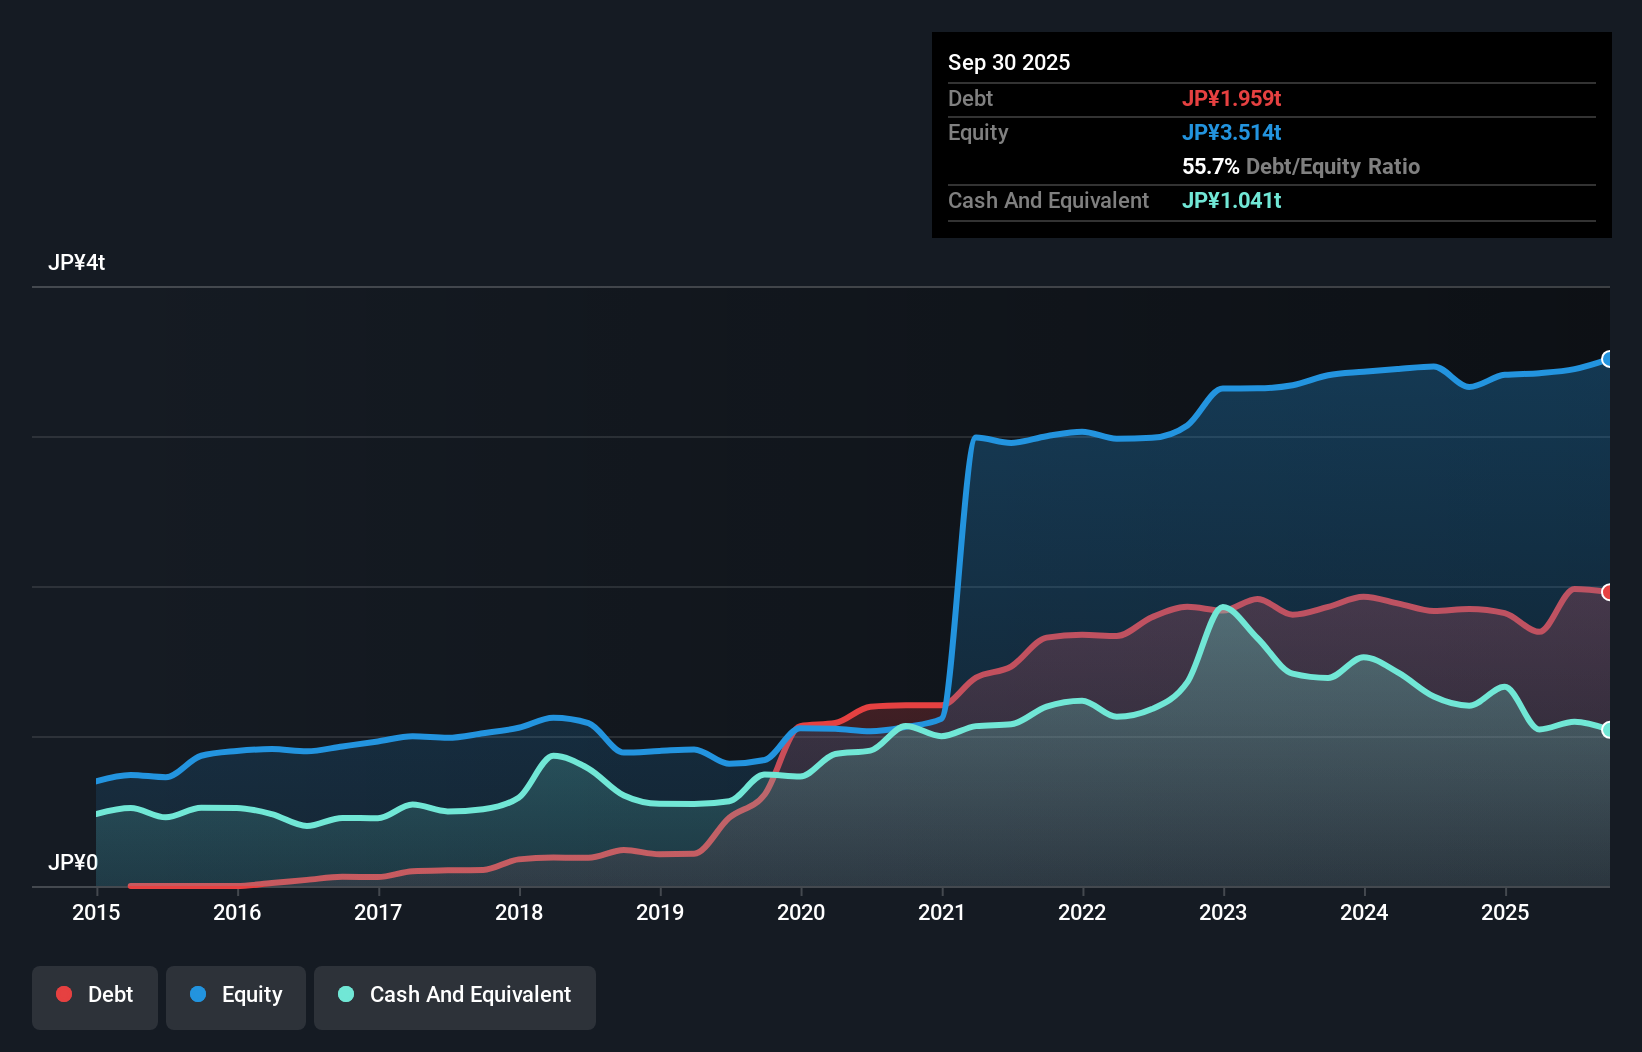Toggle the Debt series visibility
The image size is (1642, 1052).
(x=95, y=996)
